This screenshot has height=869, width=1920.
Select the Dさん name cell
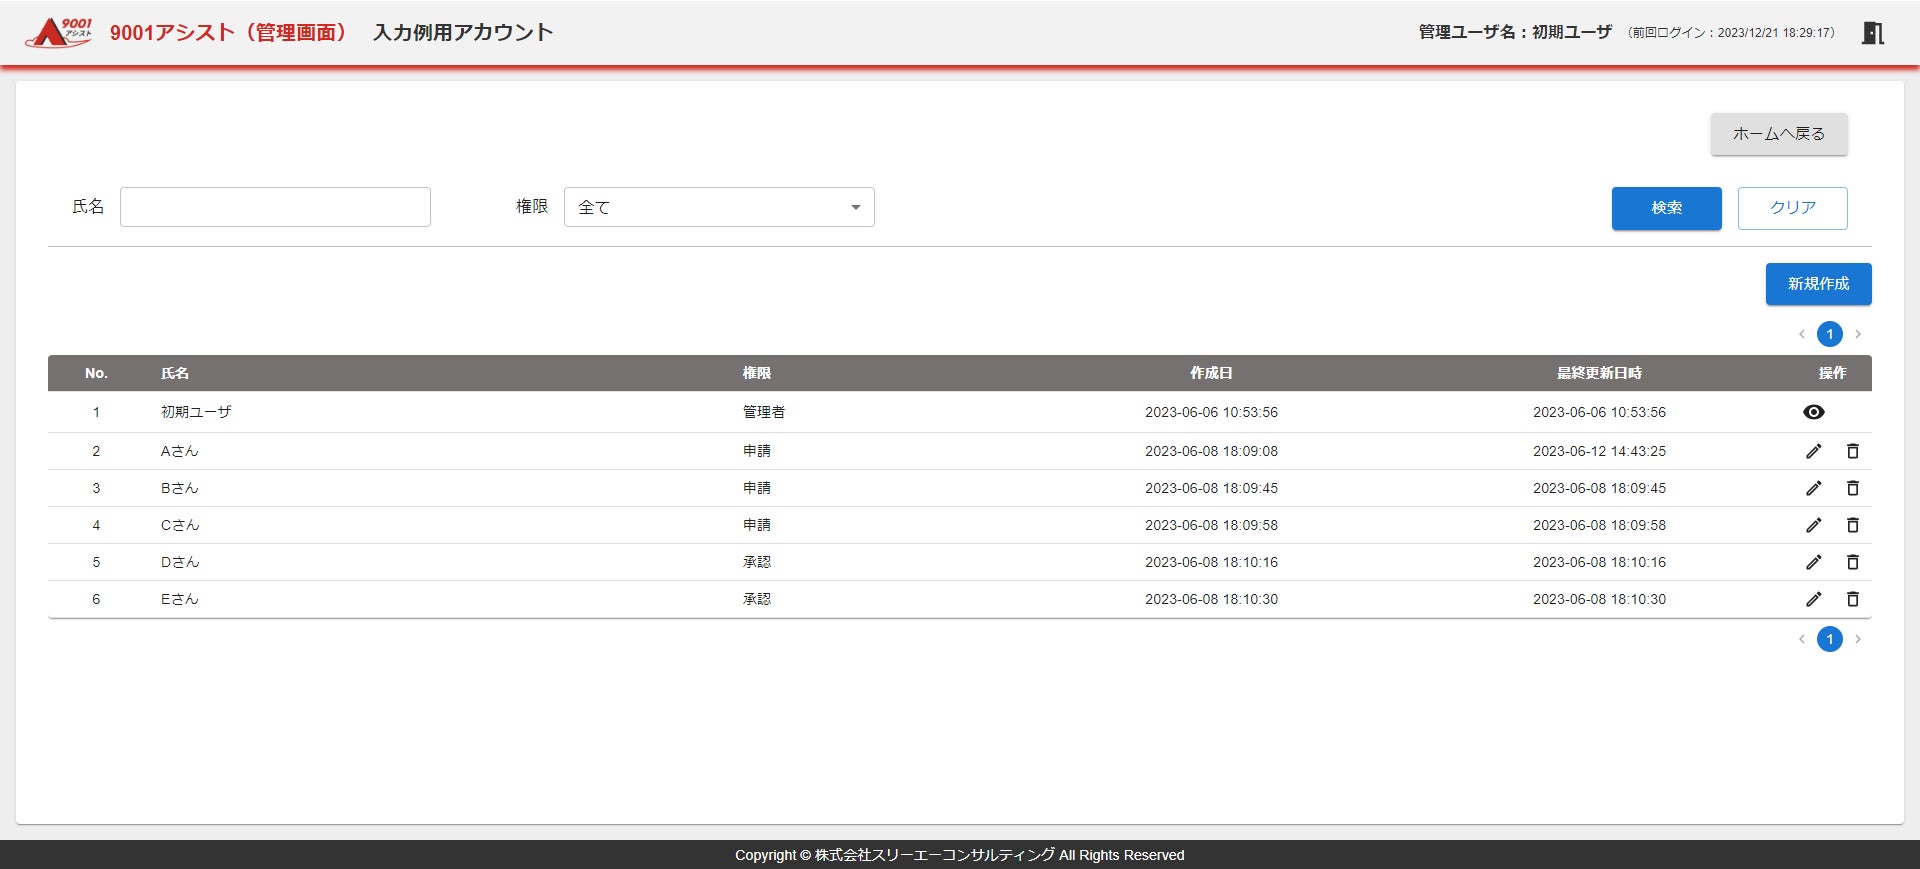point(180,562)
